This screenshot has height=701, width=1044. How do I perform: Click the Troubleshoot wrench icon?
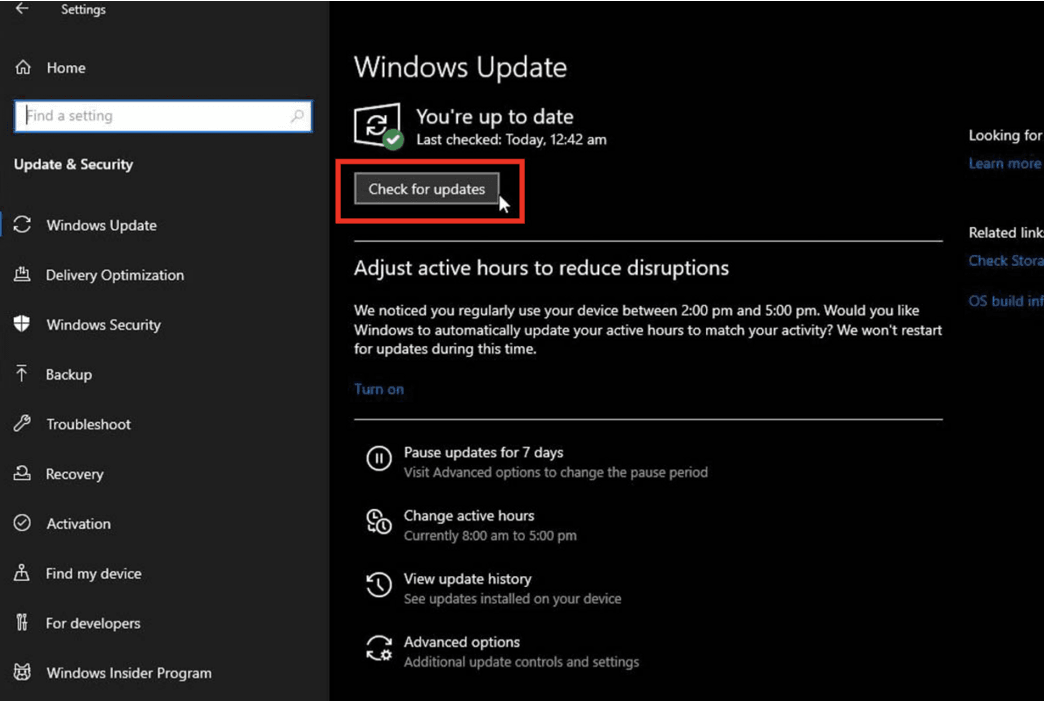22,423
